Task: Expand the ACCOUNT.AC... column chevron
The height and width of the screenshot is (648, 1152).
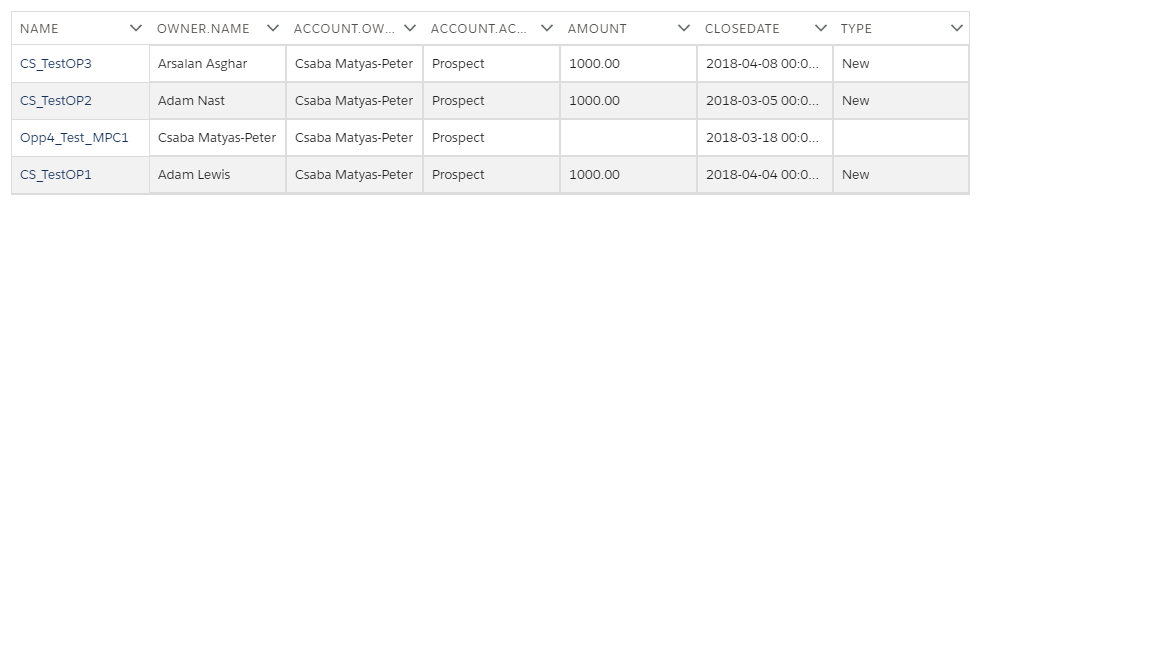Action: 547,28
